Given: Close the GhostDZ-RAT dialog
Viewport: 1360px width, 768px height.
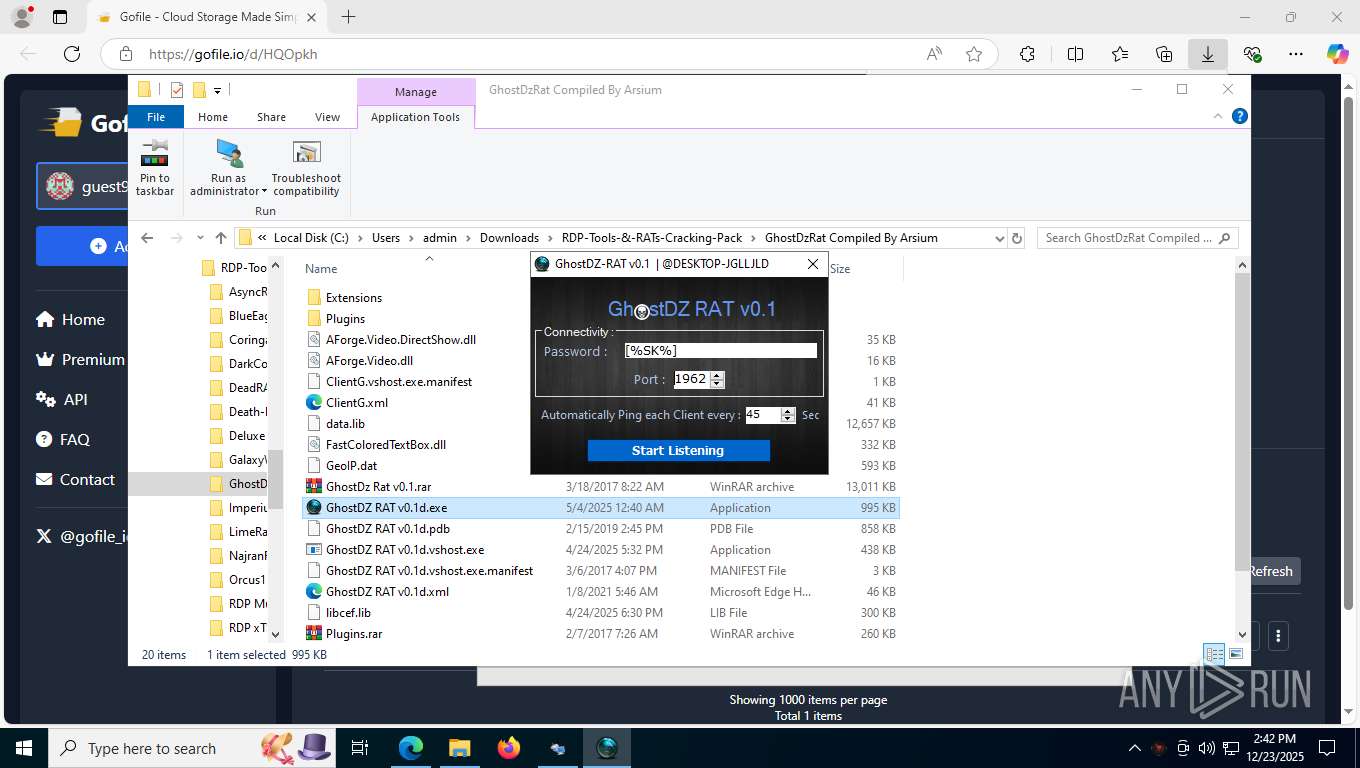Looking at the screenshot, I should click(813, 264).
